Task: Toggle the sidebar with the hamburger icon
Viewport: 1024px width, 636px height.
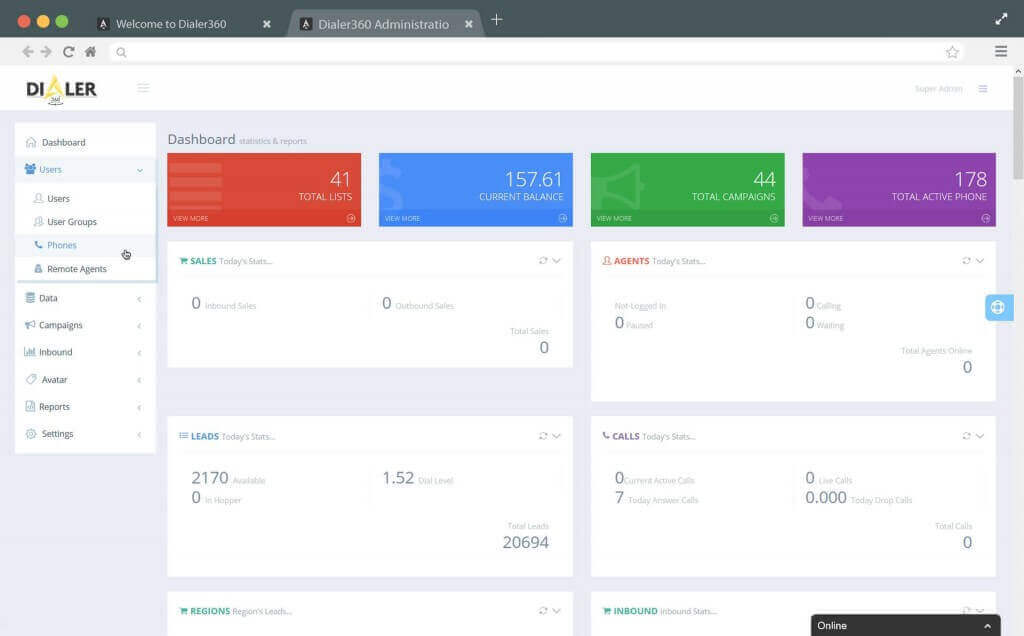Action: point(143,88)
